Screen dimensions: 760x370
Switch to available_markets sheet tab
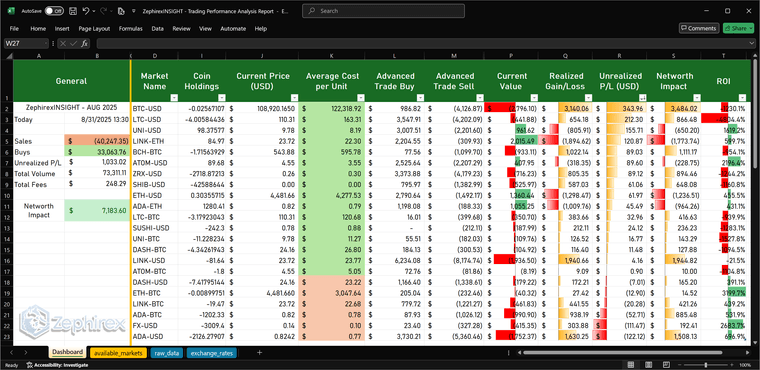click(118, 353)
